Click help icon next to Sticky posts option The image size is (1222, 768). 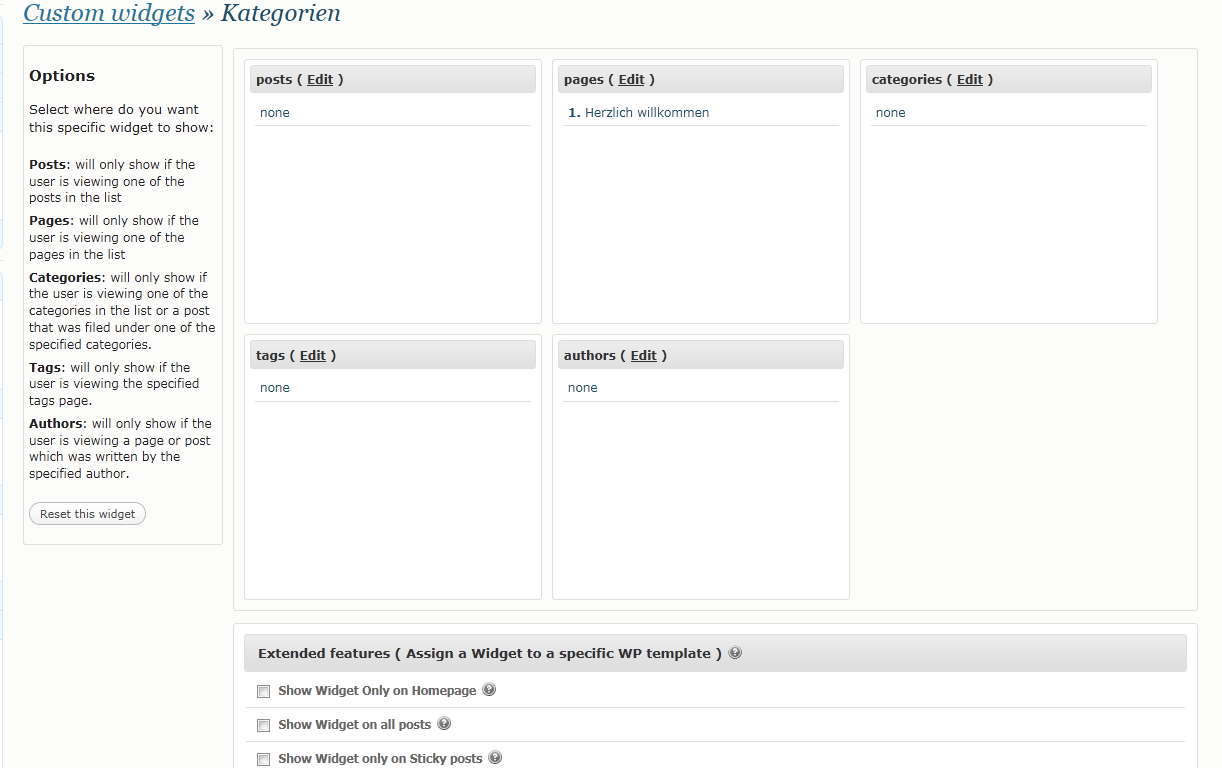495,758
